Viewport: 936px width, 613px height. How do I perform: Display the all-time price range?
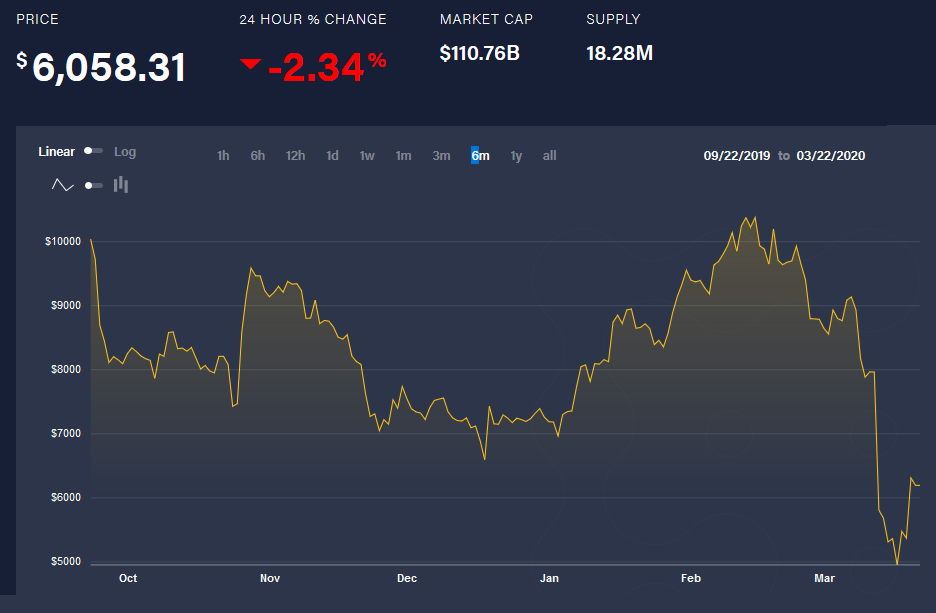pos(549,155)
